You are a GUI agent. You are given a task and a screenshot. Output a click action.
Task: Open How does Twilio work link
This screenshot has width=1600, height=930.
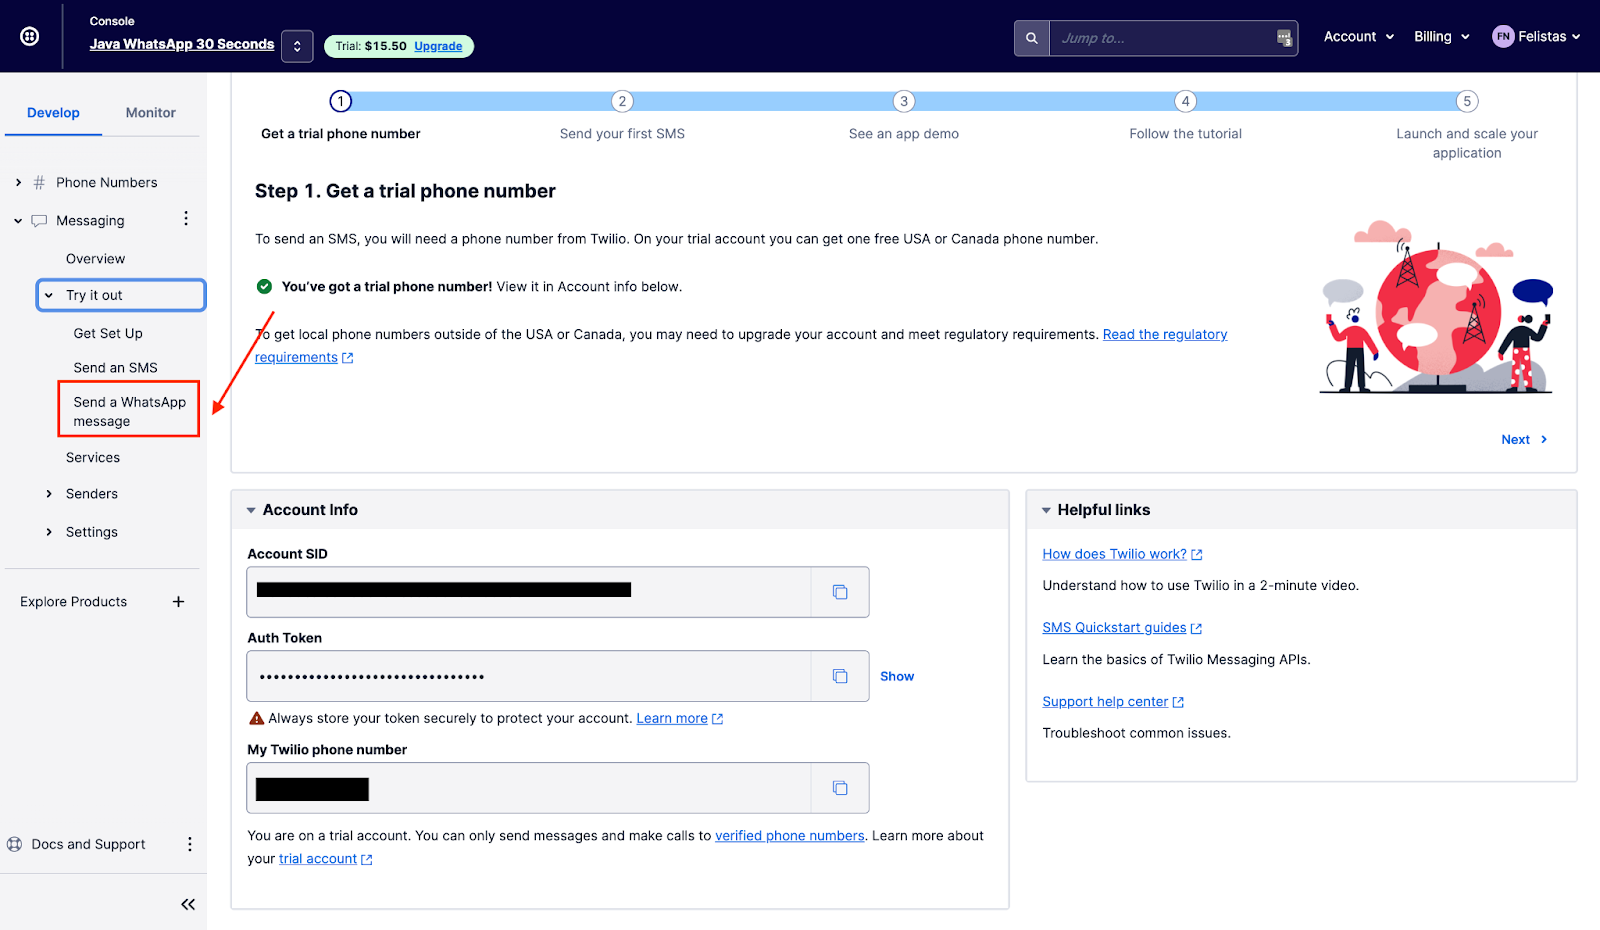tap(1122, 554)
